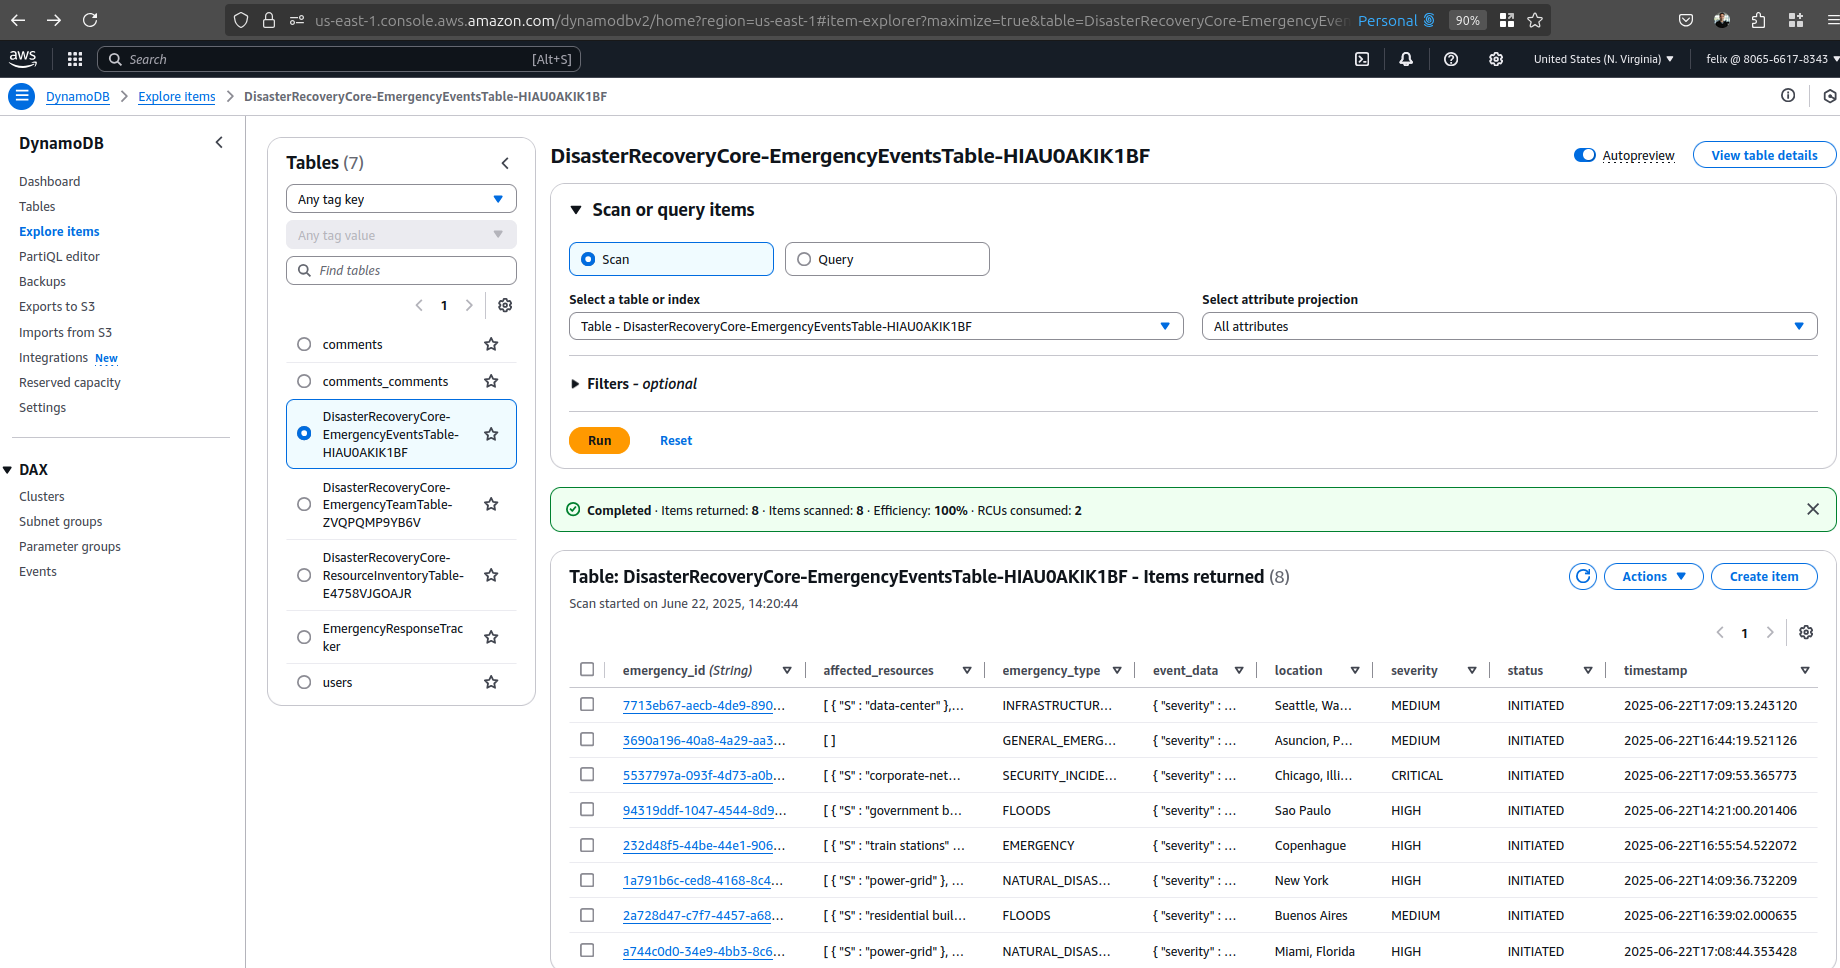
Task: Open Exports to S3 page
Action: [57, 306]
